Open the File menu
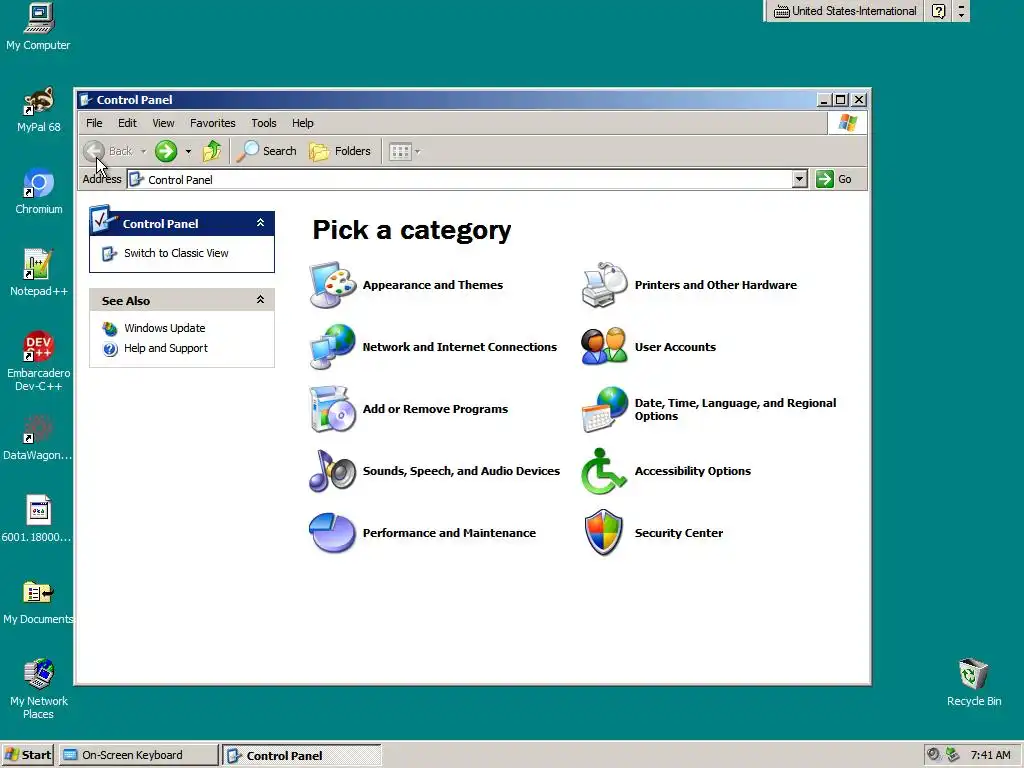1024x768 pixels. pyautogui.click(x=94, y=123)
